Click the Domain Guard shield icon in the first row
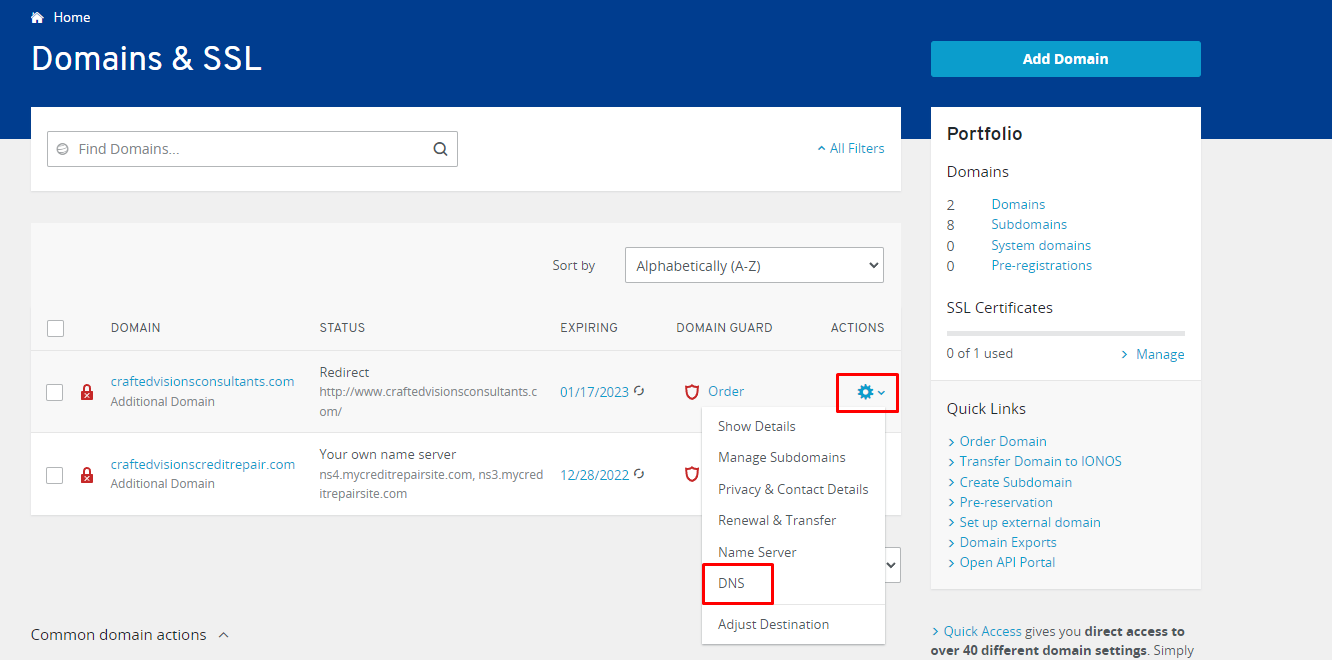 tap(691, 392)
